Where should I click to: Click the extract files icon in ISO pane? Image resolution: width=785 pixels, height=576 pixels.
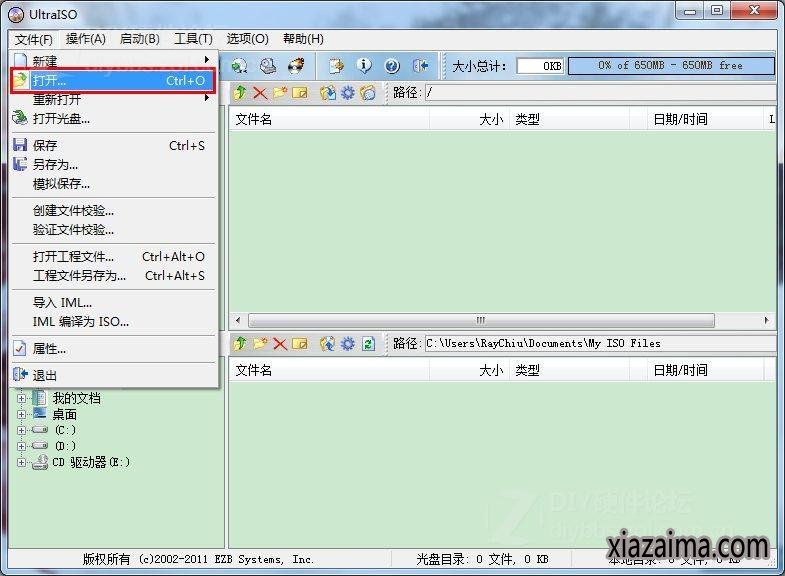pos(328,93)
